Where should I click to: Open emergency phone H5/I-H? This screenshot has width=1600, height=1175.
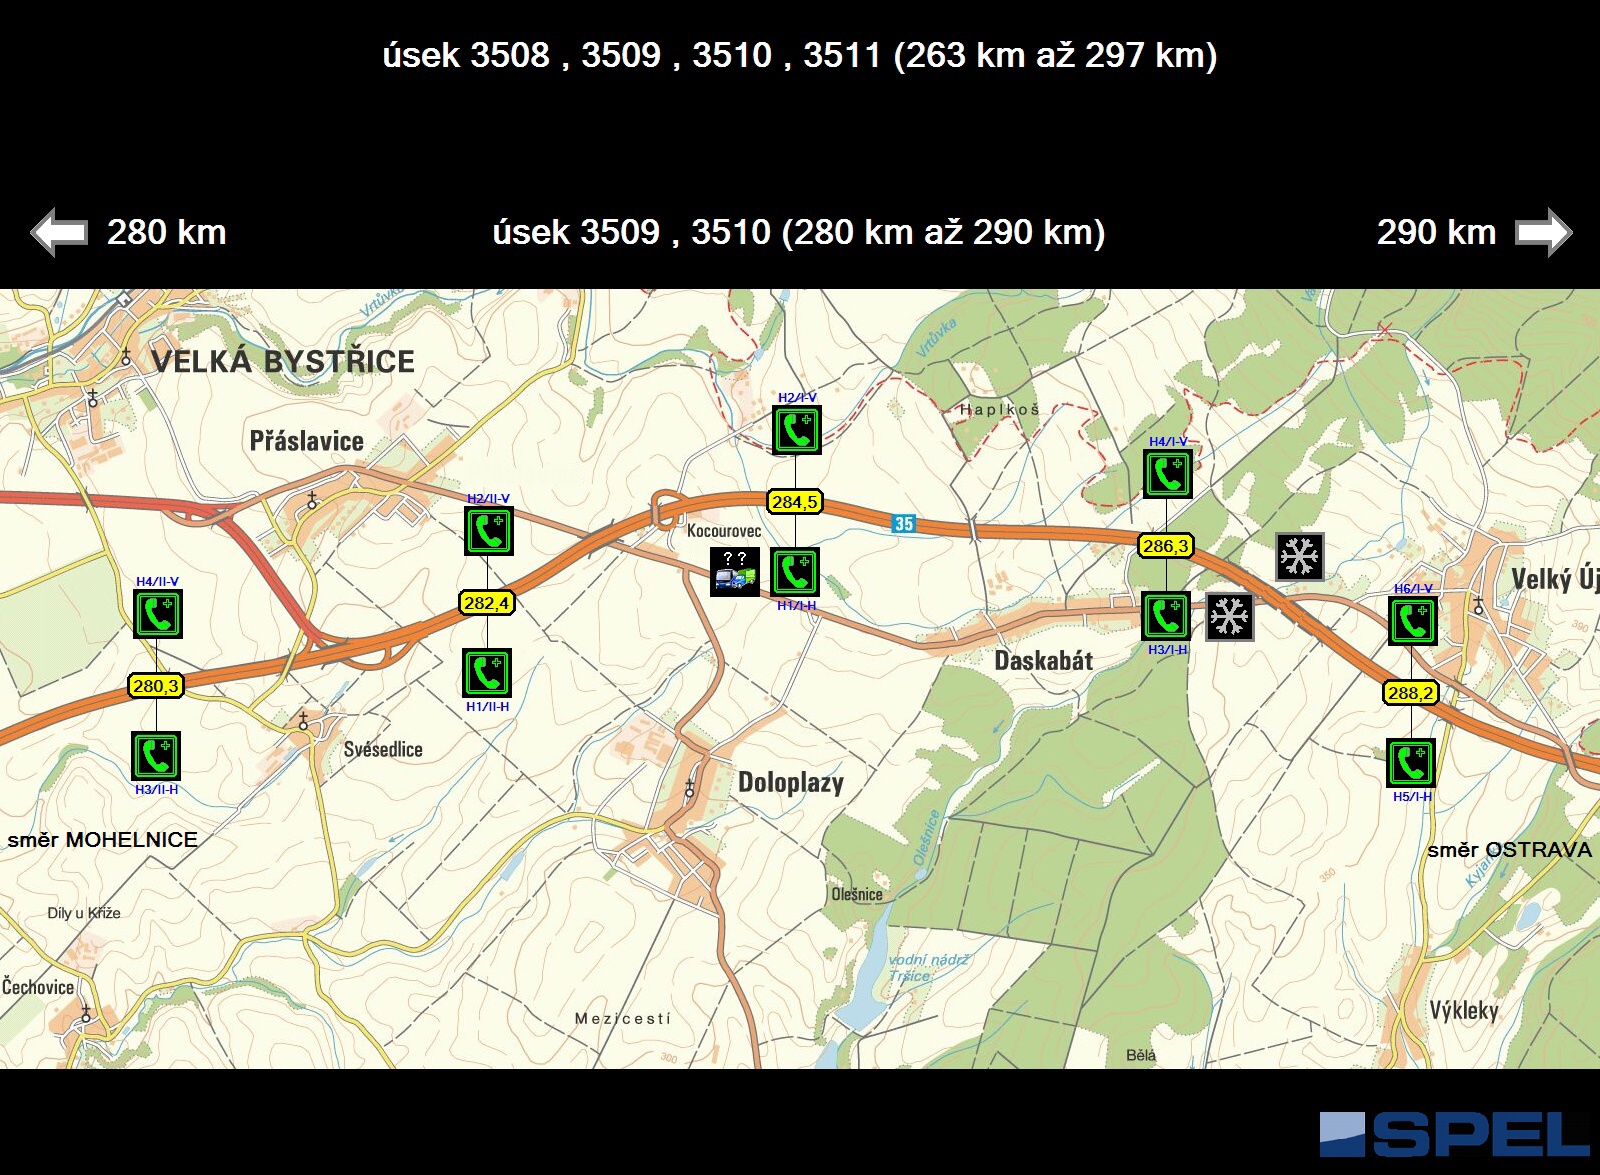[1410, 764]
